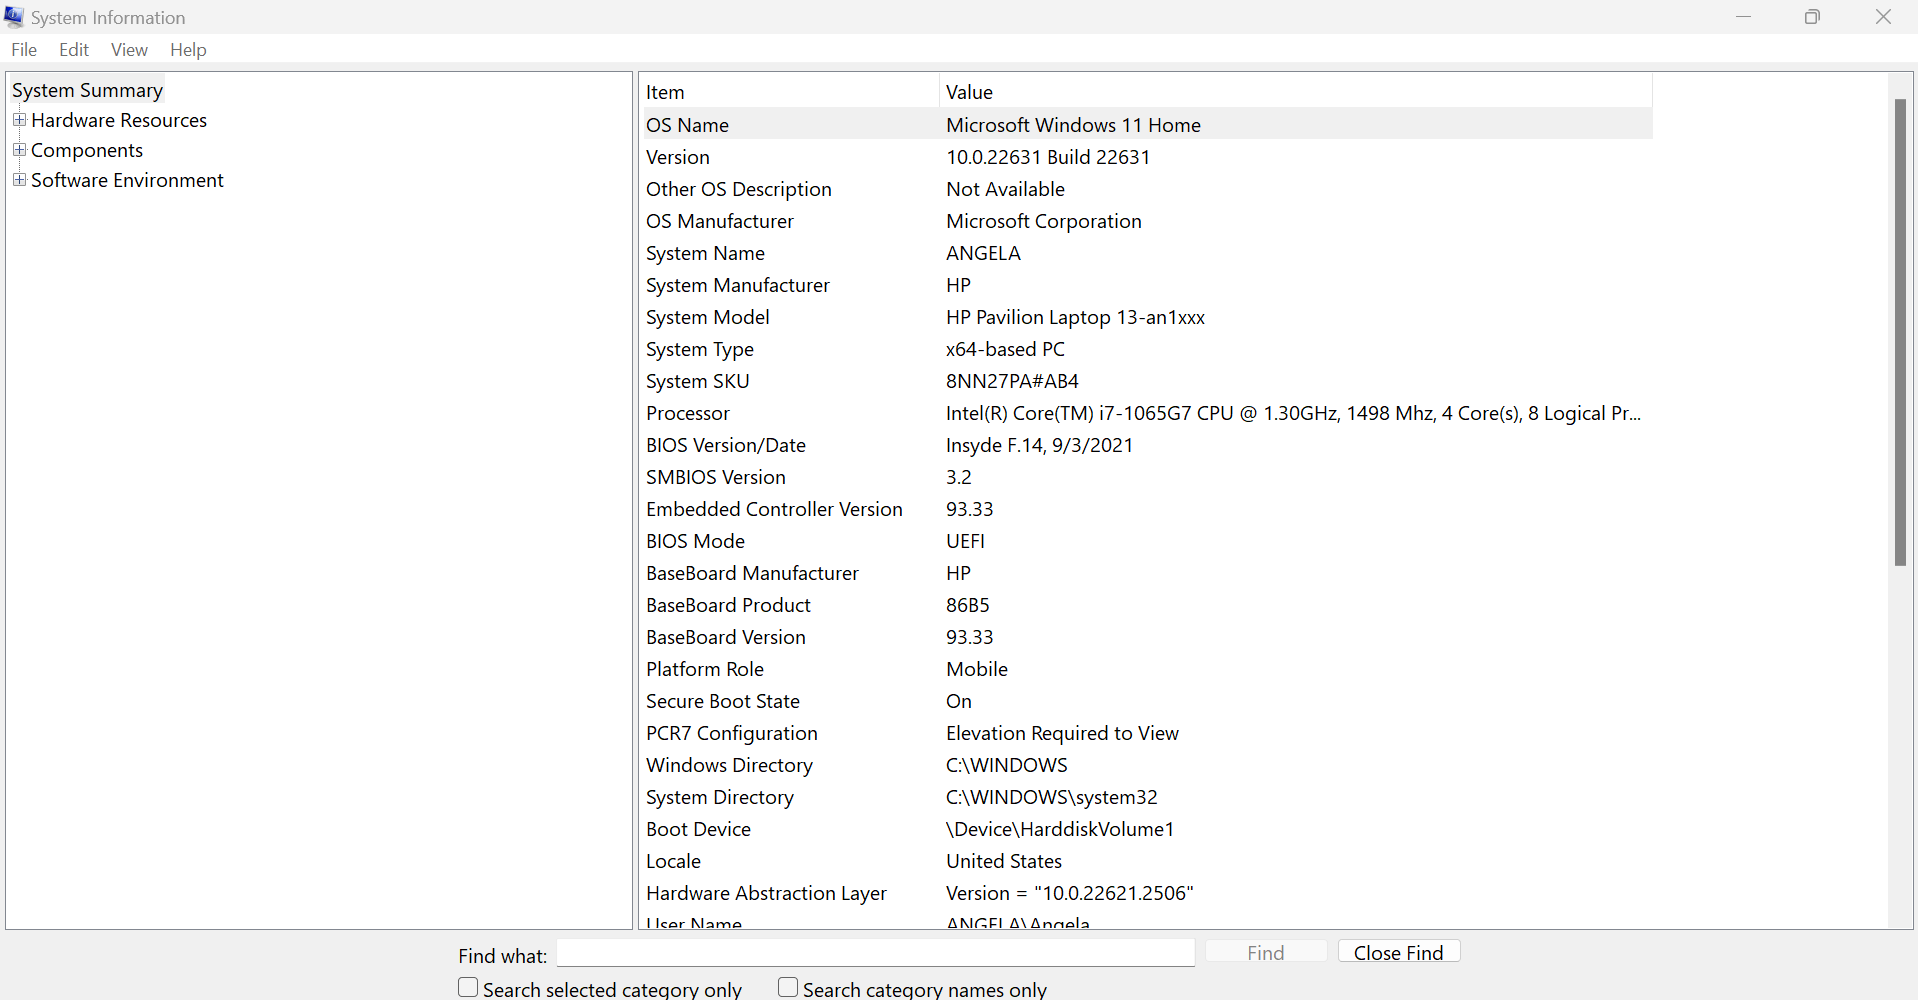Click the Find what input field
The height and width of the screenshot is (1000, 1918).
click(876, 953)
